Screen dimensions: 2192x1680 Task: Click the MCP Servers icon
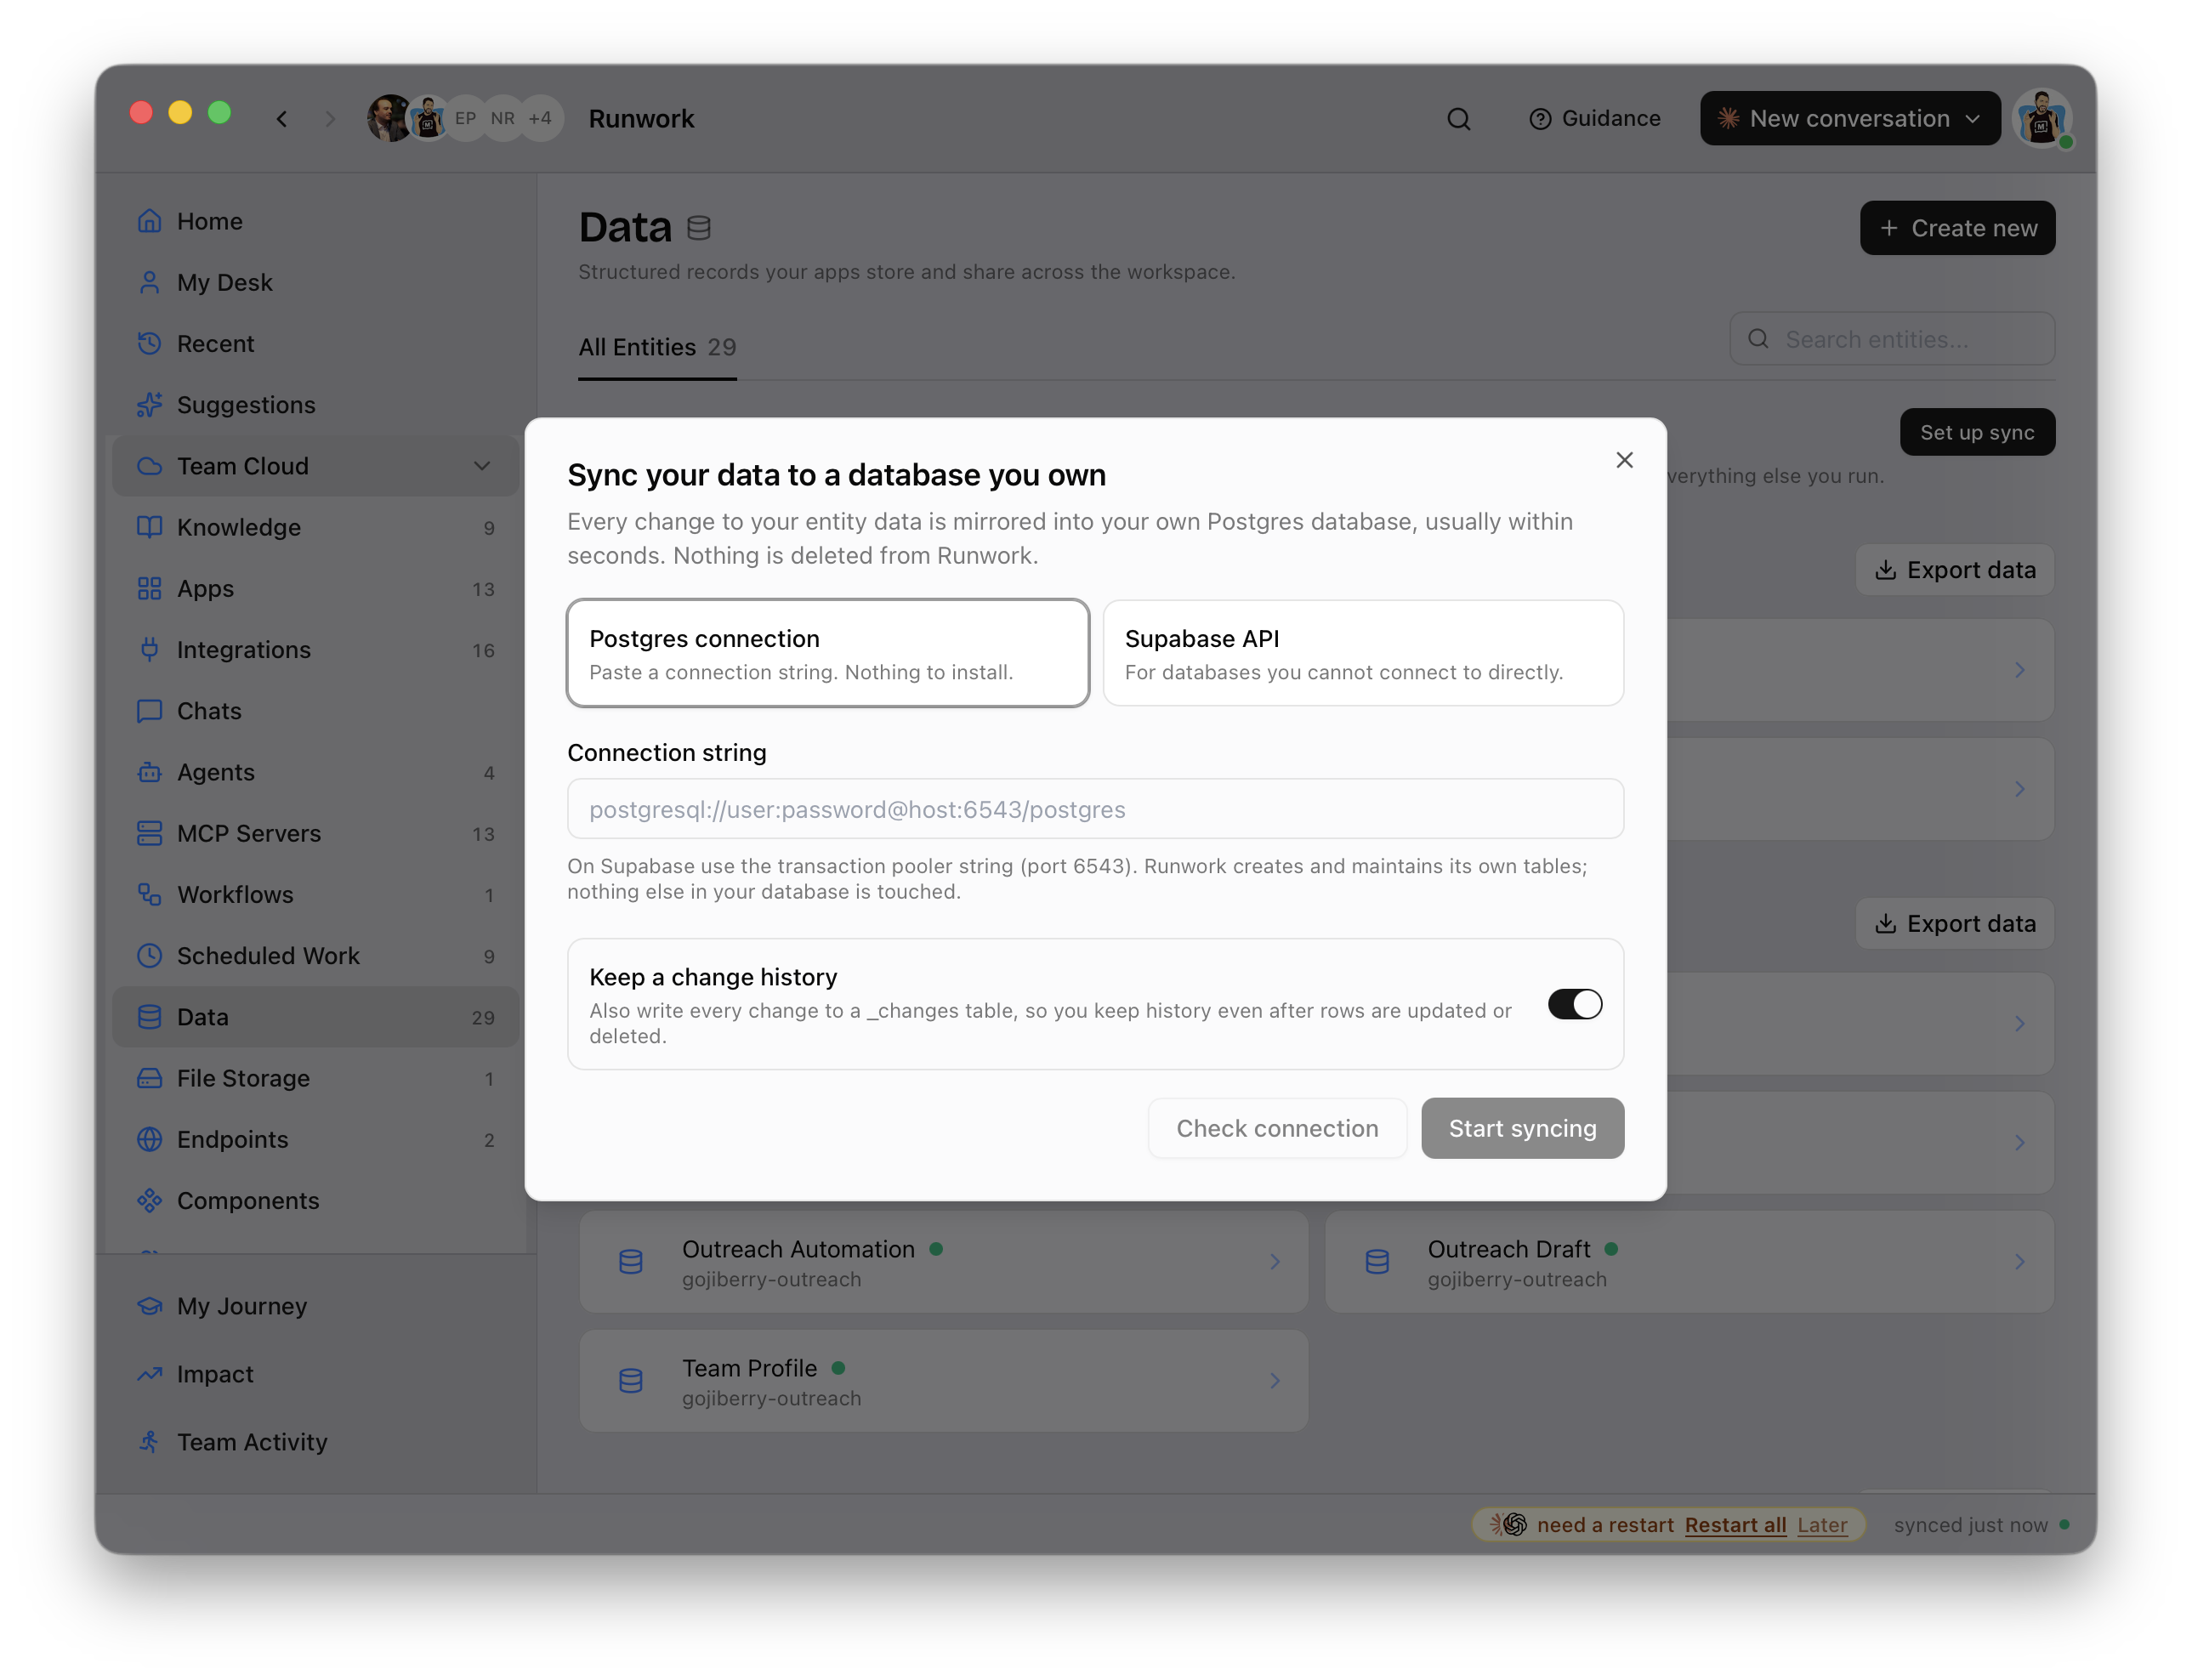[149, 833]
